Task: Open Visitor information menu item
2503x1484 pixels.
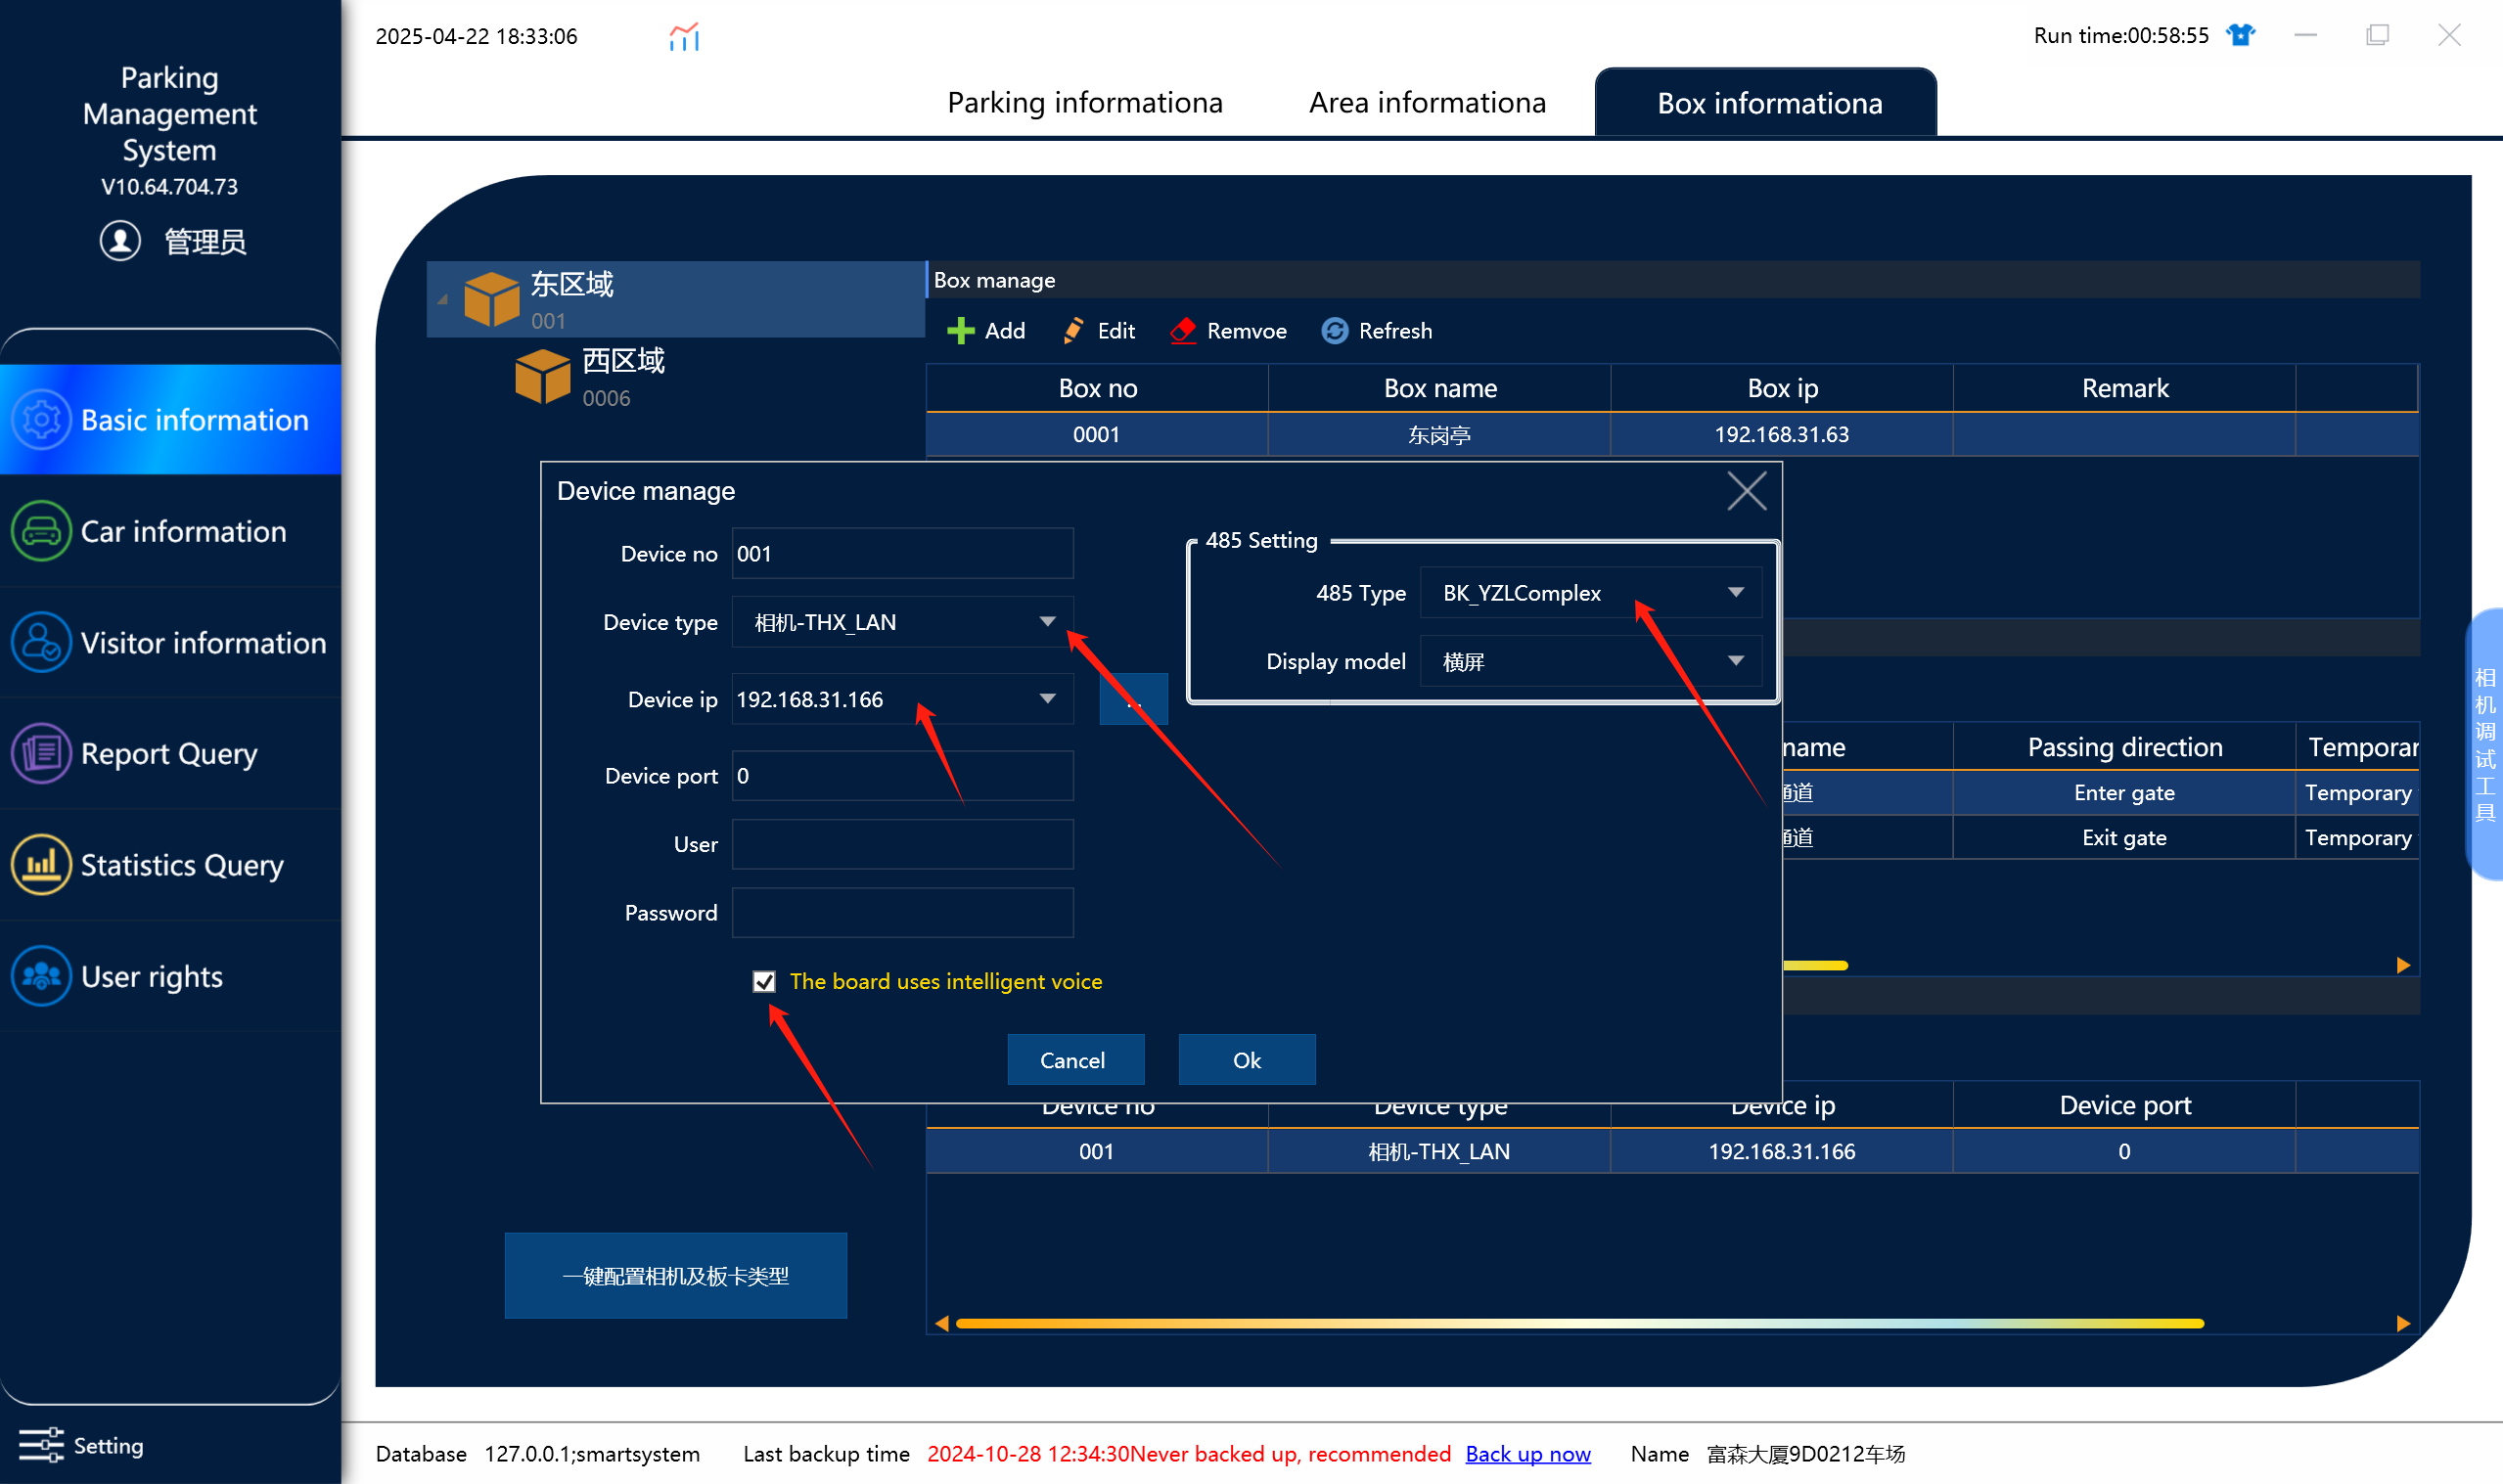Action: [170, 642]
